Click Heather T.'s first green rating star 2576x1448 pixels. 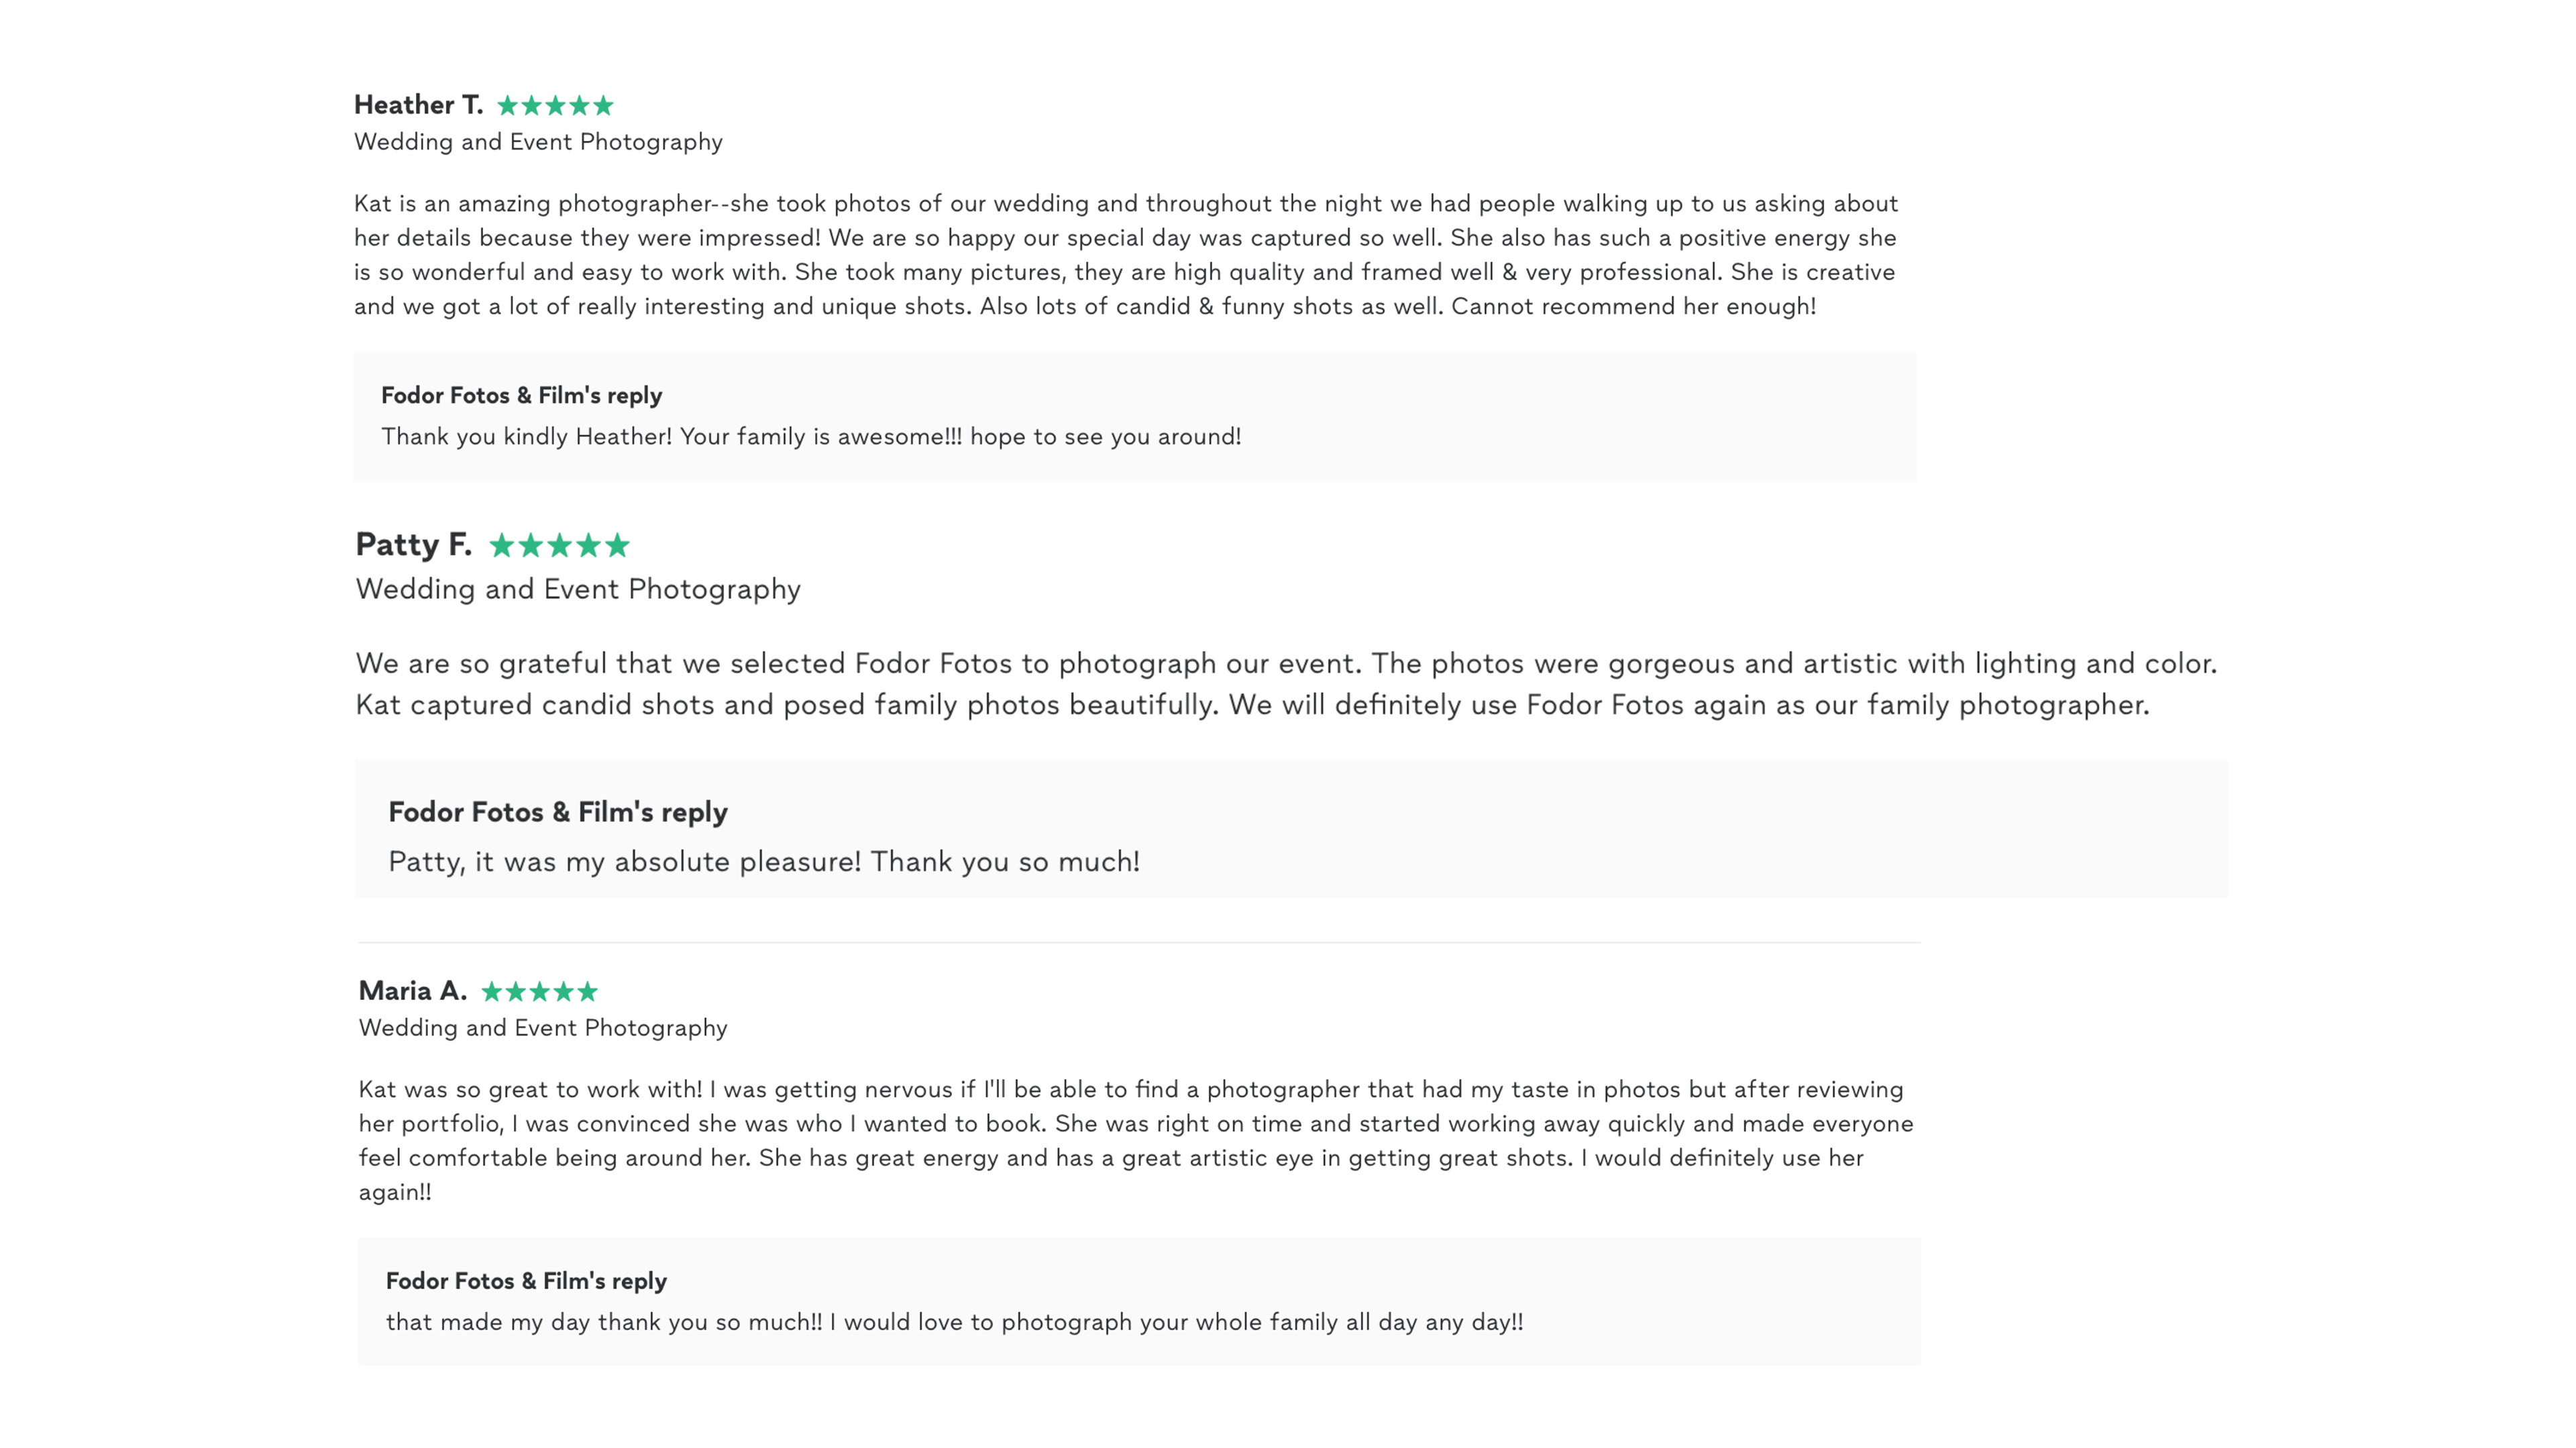point(507,105)
